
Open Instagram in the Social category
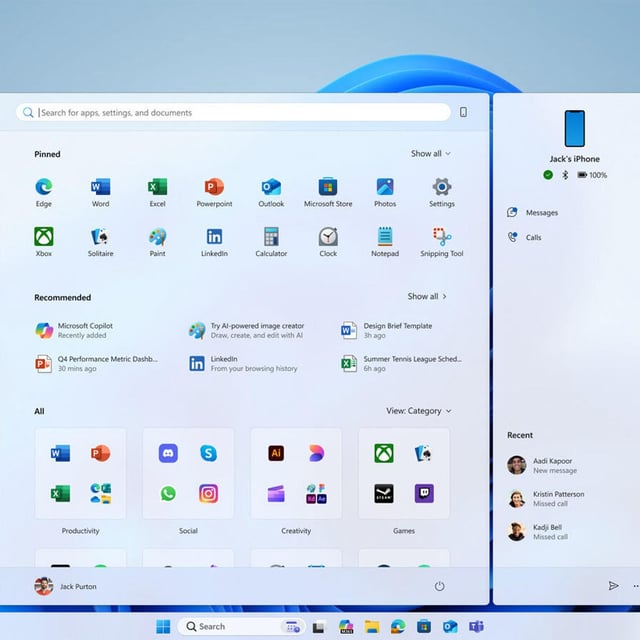(208, 493)
